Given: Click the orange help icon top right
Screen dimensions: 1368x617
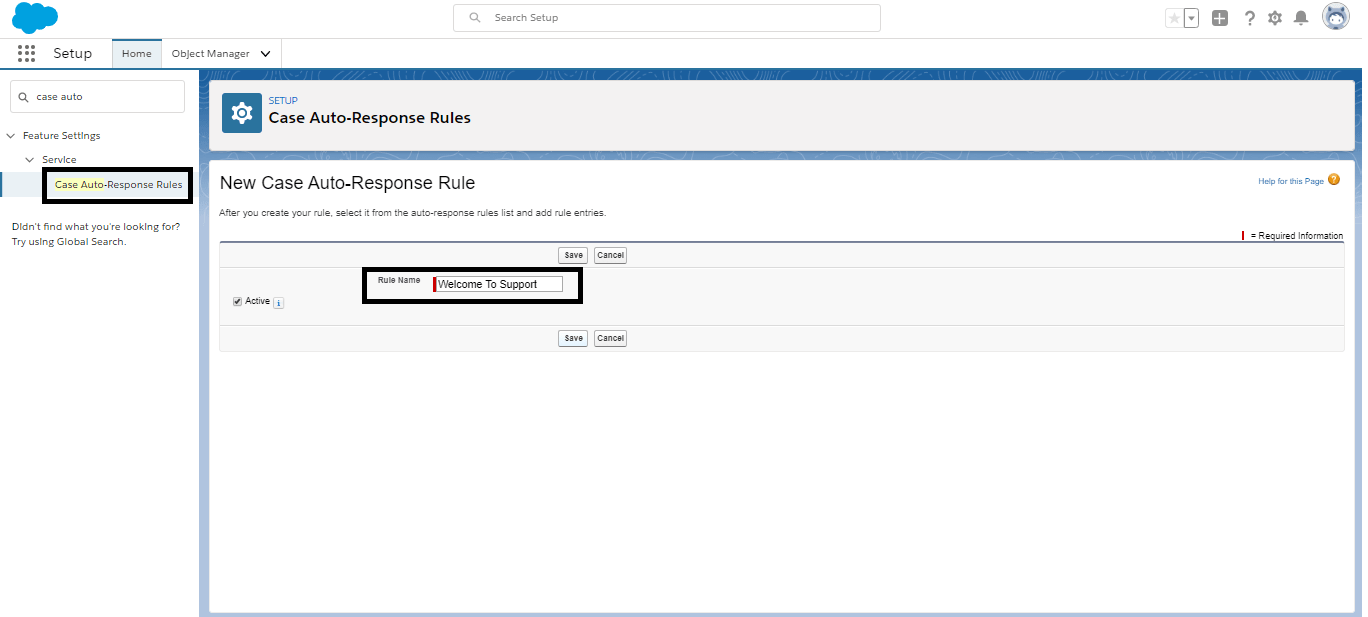Looking at the screenshot, I should pyautogui.click(x=1335, y=180).
